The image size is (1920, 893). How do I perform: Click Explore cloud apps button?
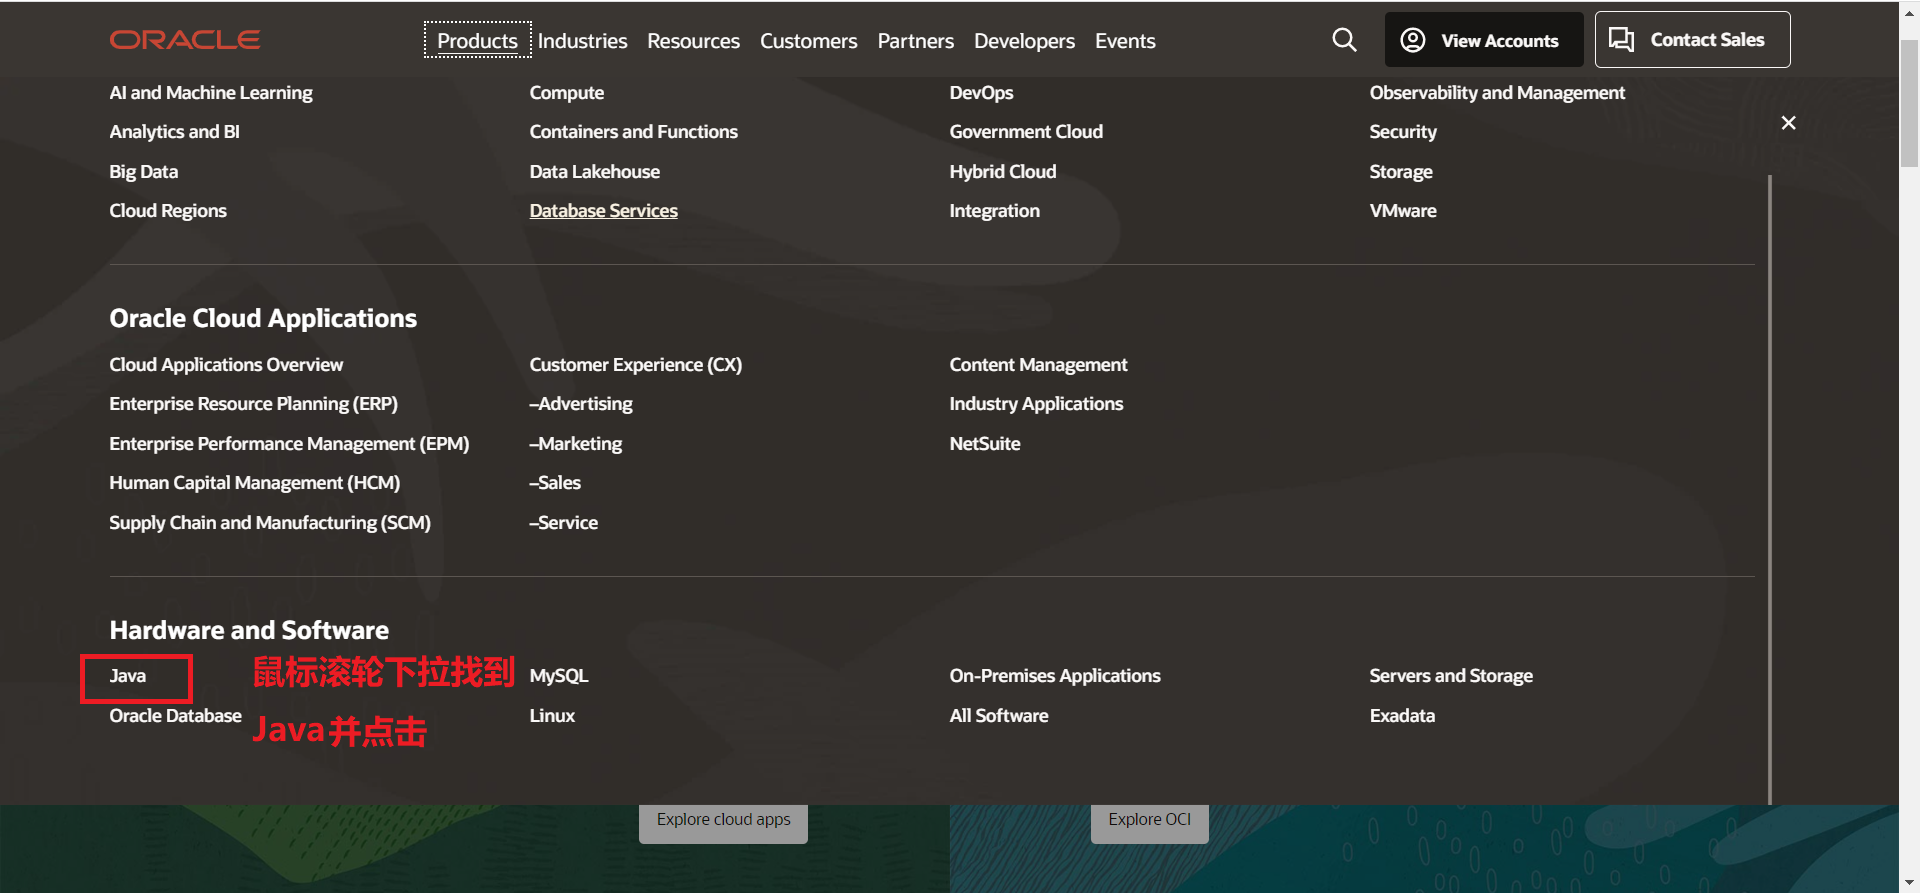click(x=723, y=820)
